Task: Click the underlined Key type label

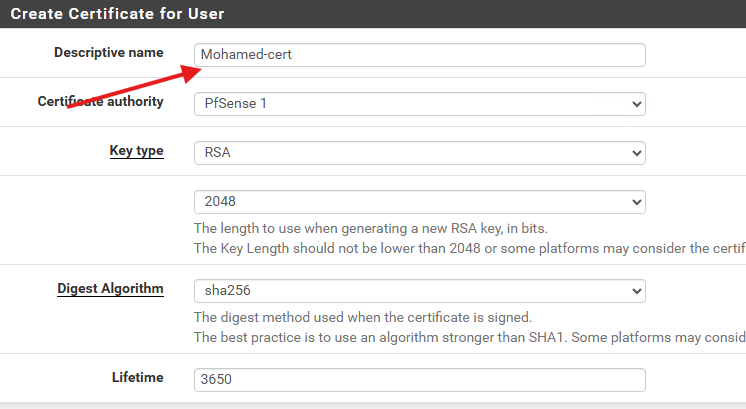Action: pyautogui.click(x=137, y=151)
